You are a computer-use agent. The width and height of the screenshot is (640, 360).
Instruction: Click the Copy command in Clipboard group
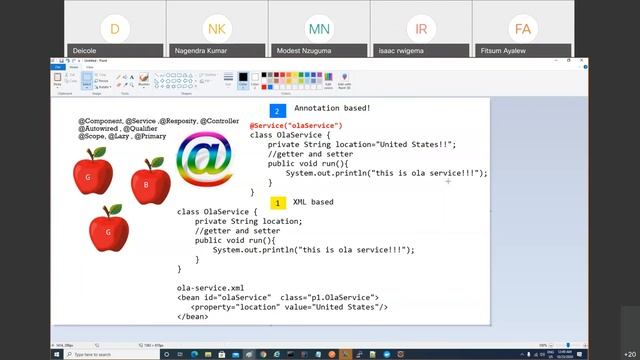71,81
